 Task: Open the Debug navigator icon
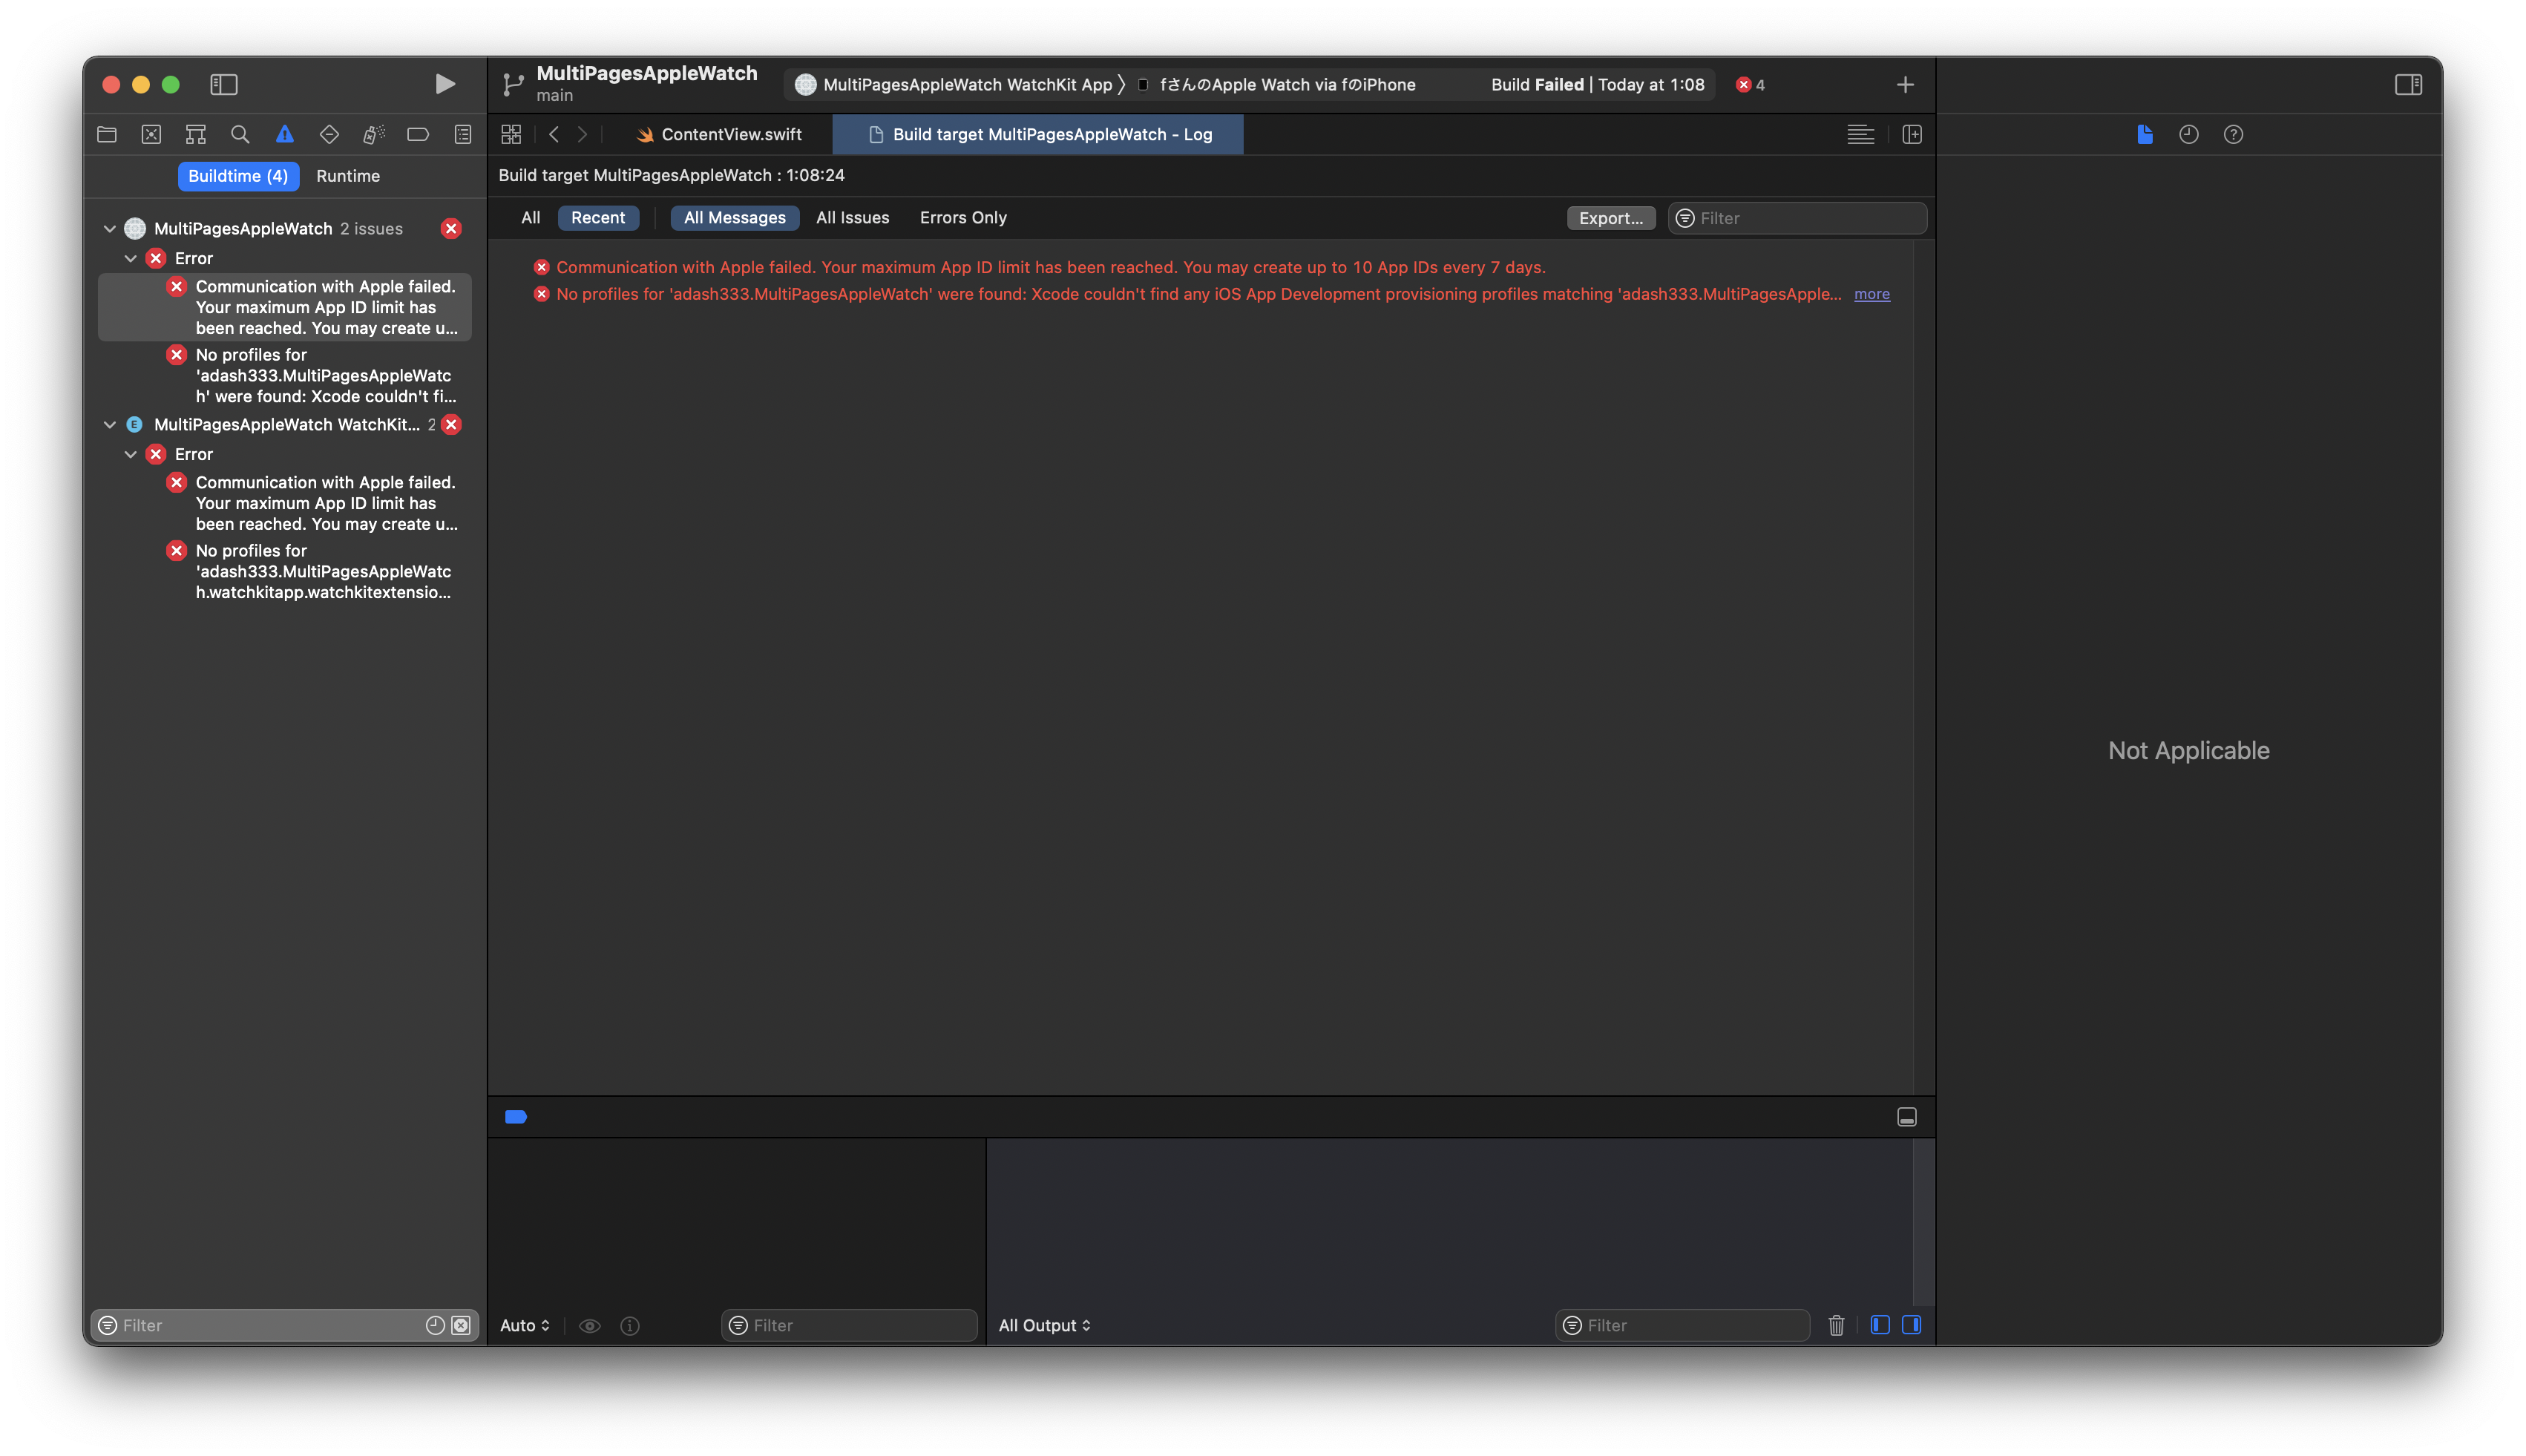pos(374,134)
